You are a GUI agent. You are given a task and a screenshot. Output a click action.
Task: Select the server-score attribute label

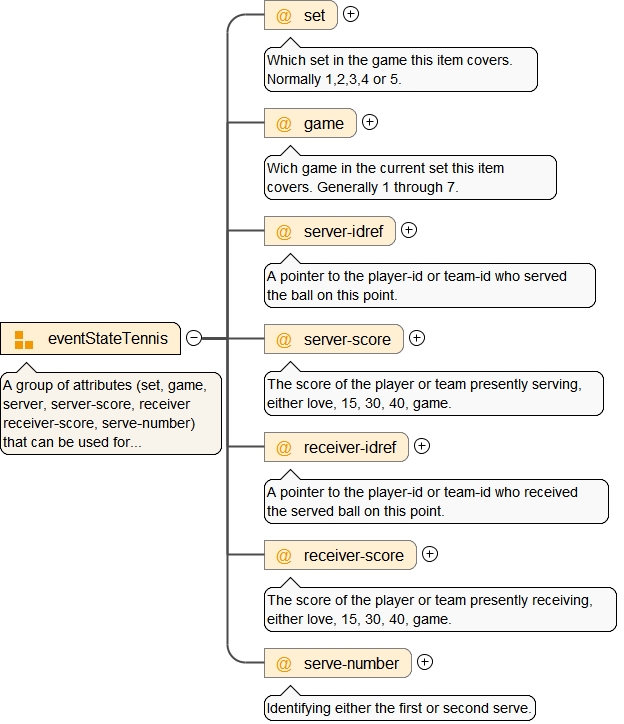pyautogui.click(x=347, y=340)
